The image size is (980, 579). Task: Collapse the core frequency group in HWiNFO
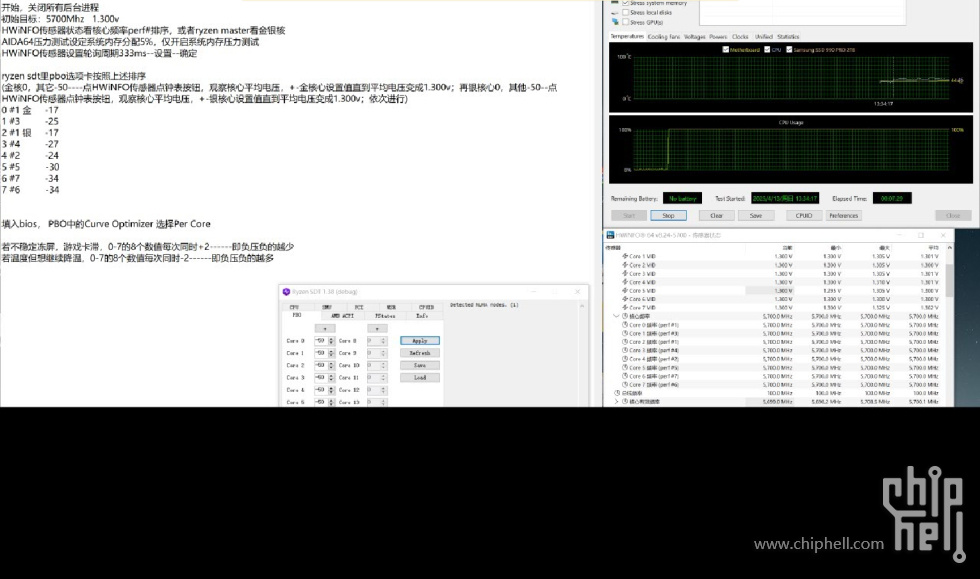coord(617,316)
